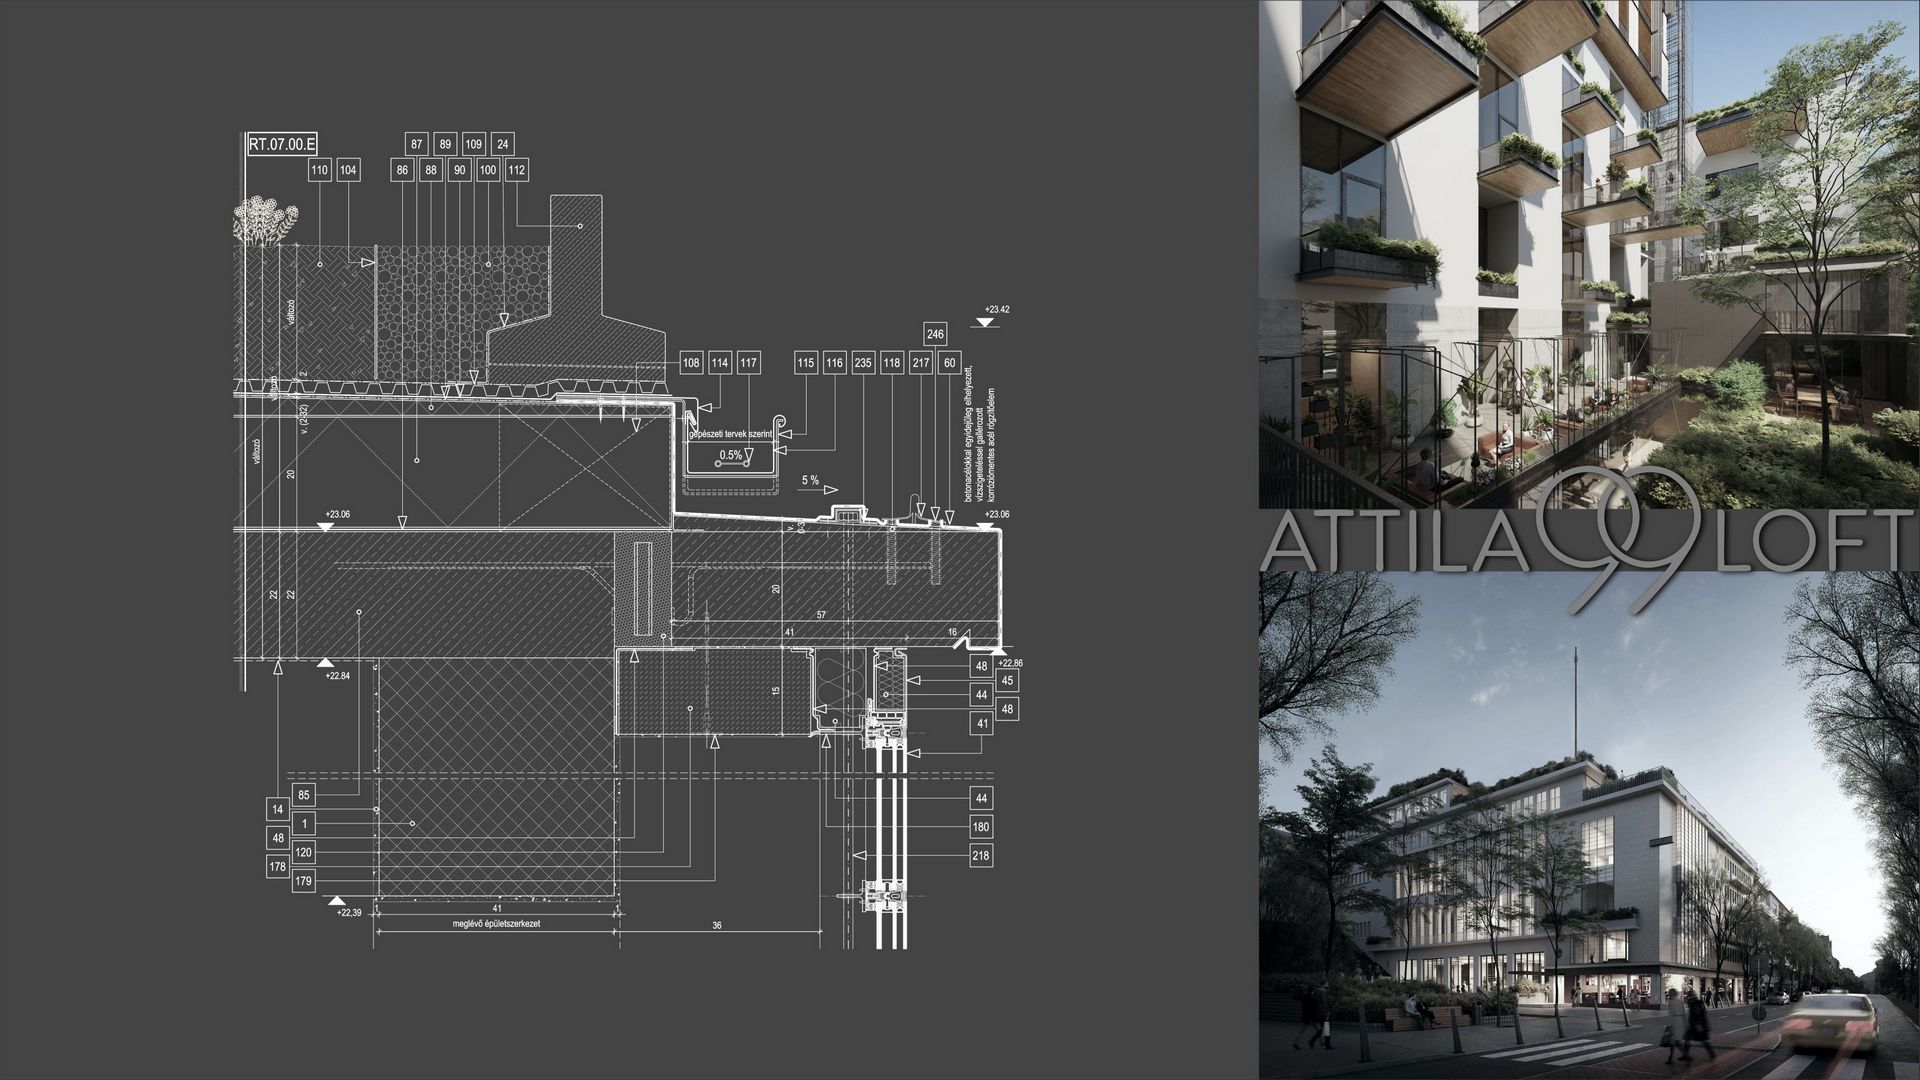Click callout box number 179

[304, 881]
